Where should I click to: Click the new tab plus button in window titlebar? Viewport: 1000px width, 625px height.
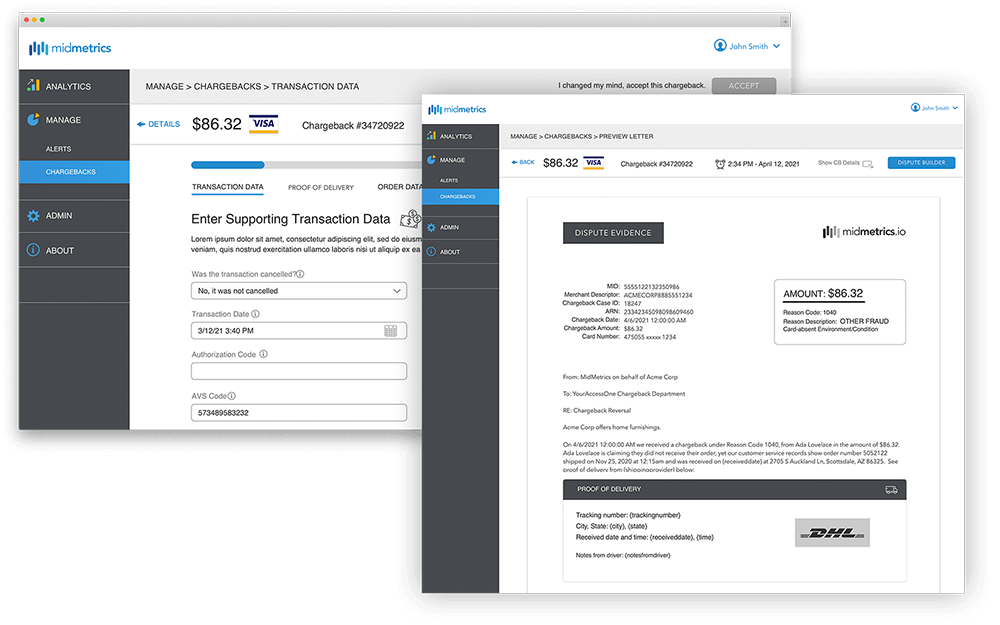tap(784, 22)
